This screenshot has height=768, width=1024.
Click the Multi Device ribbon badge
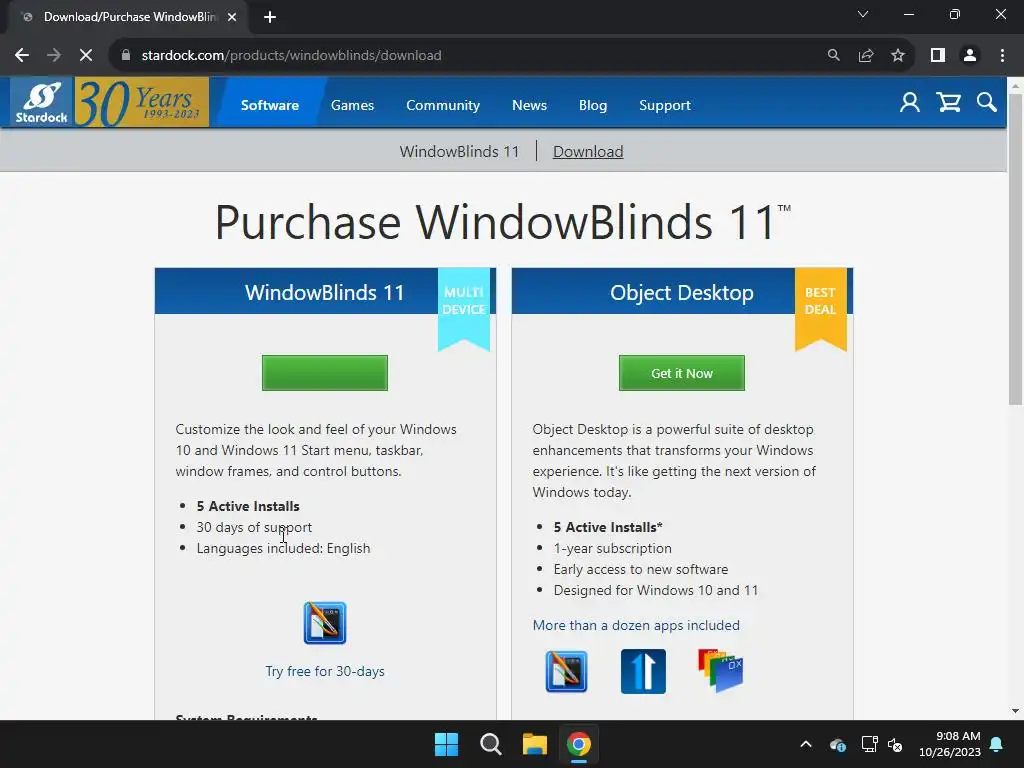[464, 308]
